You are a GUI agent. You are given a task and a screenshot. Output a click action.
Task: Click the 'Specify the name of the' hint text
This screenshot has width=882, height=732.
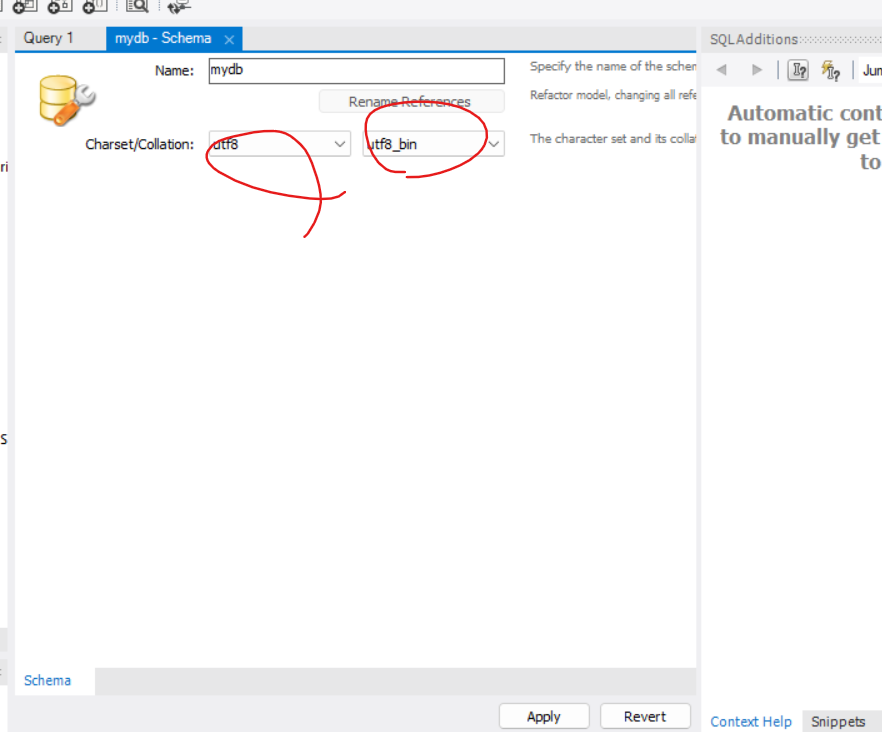pos(613,66)
